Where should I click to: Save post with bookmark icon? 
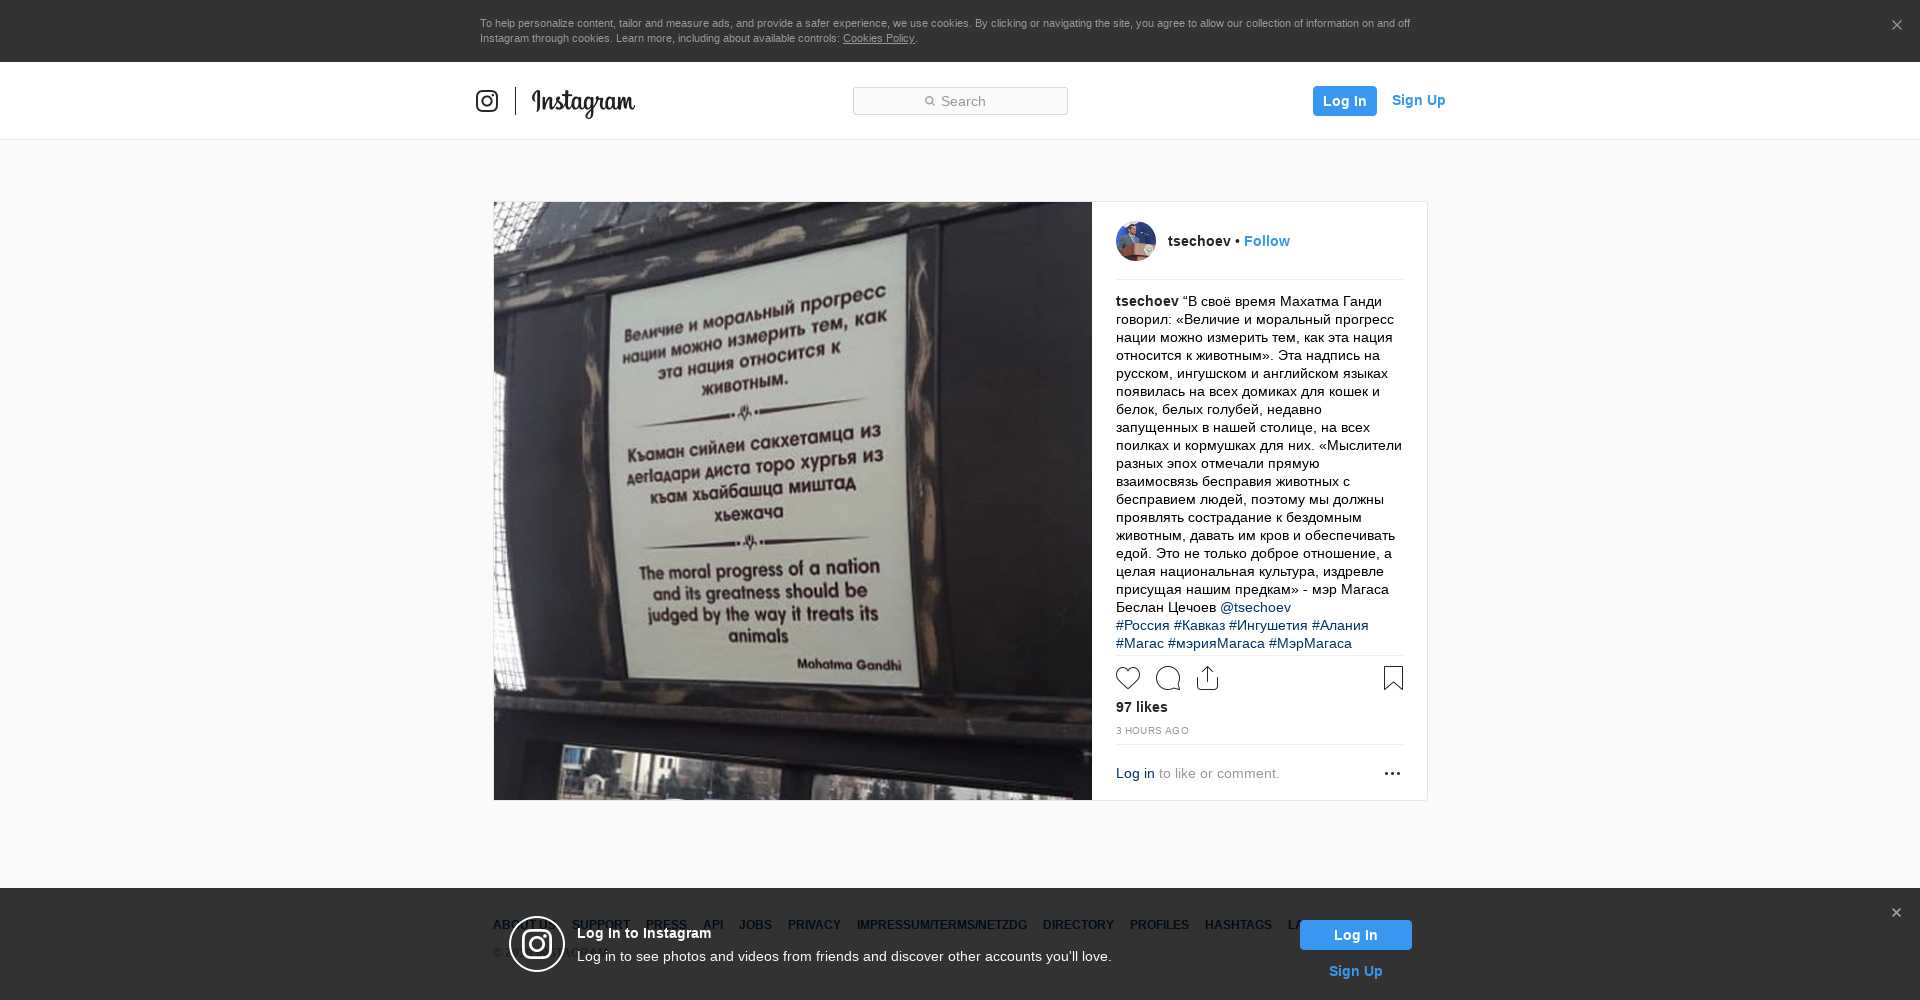1393,678
